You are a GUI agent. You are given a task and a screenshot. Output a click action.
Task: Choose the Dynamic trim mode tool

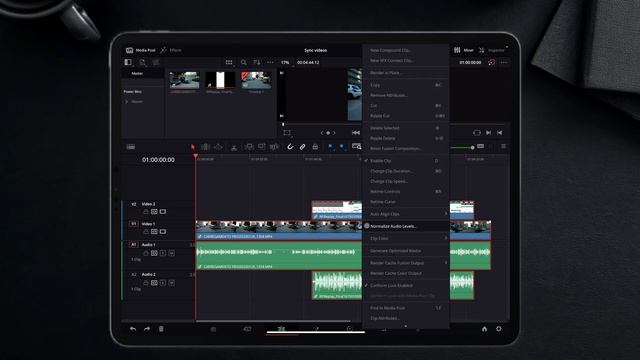click(218, 147)
